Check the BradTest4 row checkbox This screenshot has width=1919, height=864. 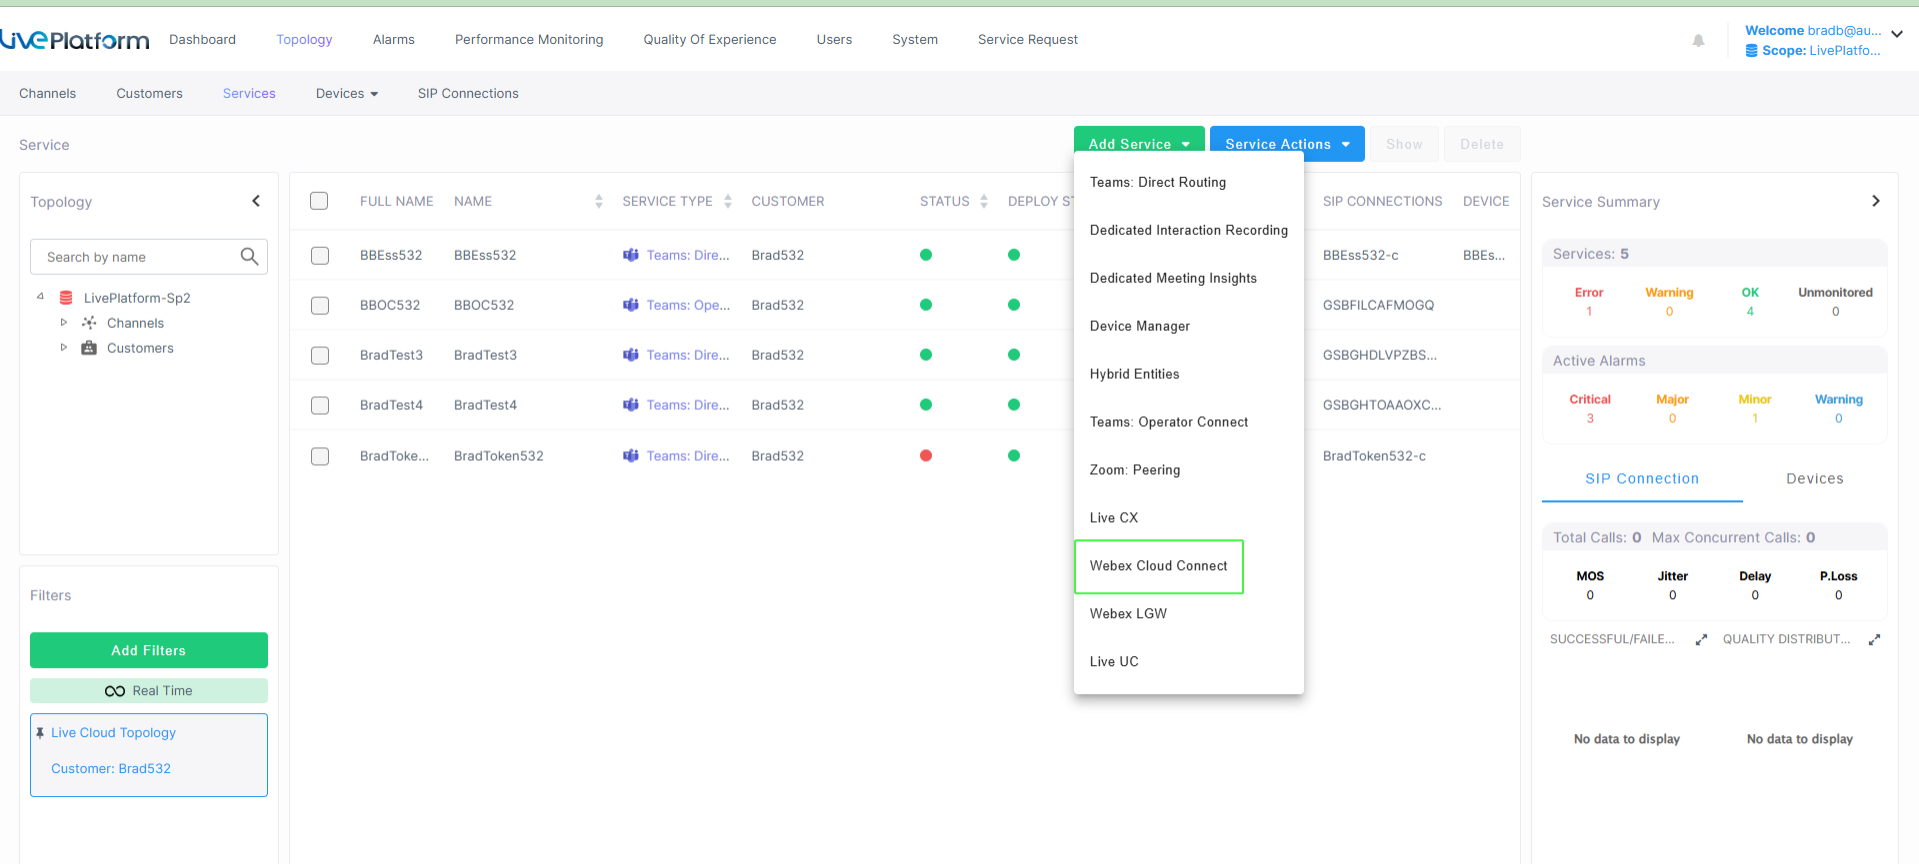pos(320,406)
